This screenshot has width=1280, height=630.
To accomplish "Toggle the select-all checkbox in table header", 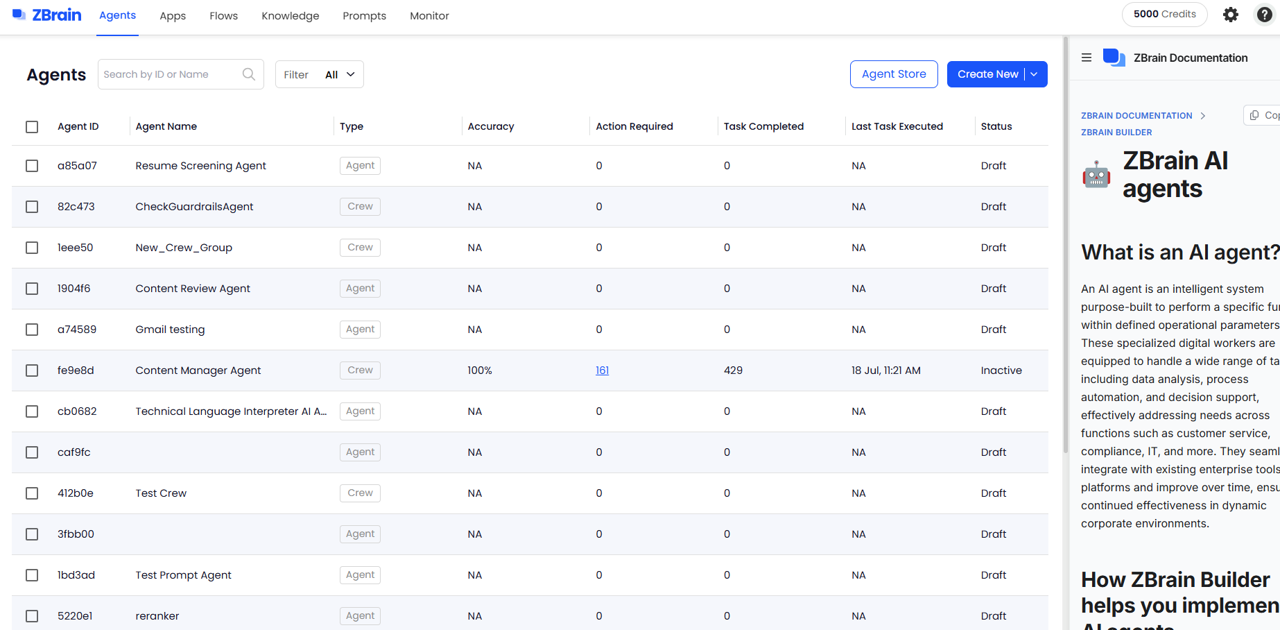I will click(x=32, y=127).
